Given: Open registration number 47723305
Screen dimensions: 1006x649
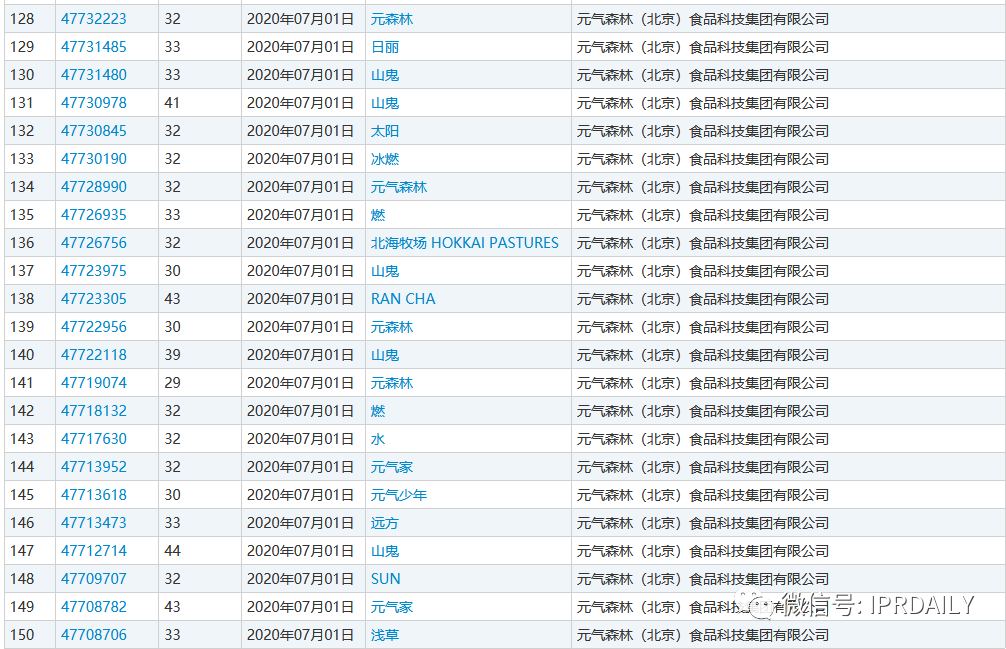Looking at the screenshot, I should (94, 299).
